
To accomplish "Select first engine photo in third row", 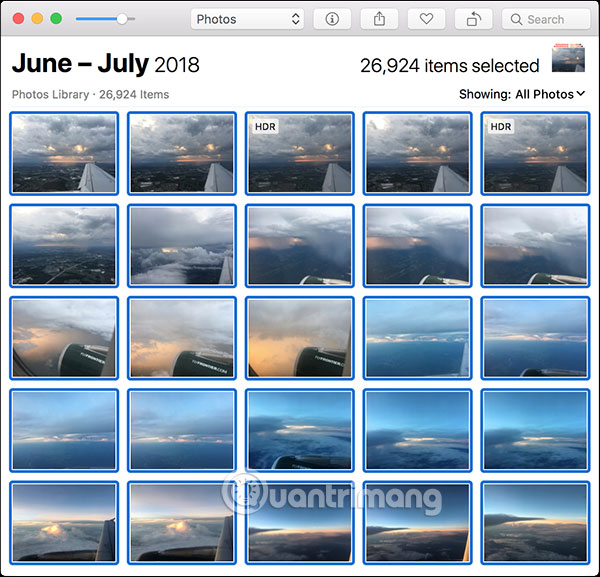I will click(64, 338).
